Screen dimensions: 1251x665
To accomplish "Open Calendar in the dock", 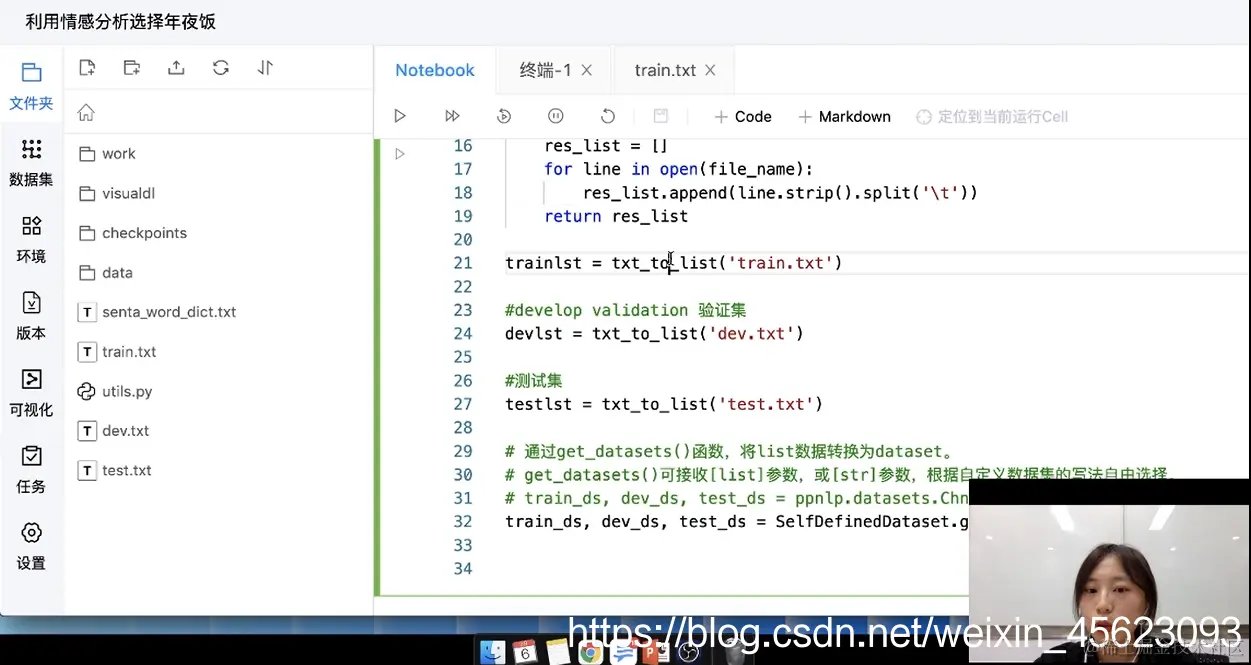I will coord(525,652).
